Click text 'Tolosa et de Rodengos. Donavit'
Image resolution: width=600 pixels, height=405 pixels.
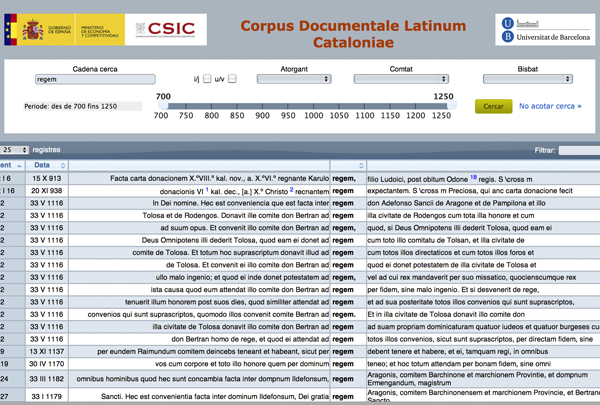236,216
